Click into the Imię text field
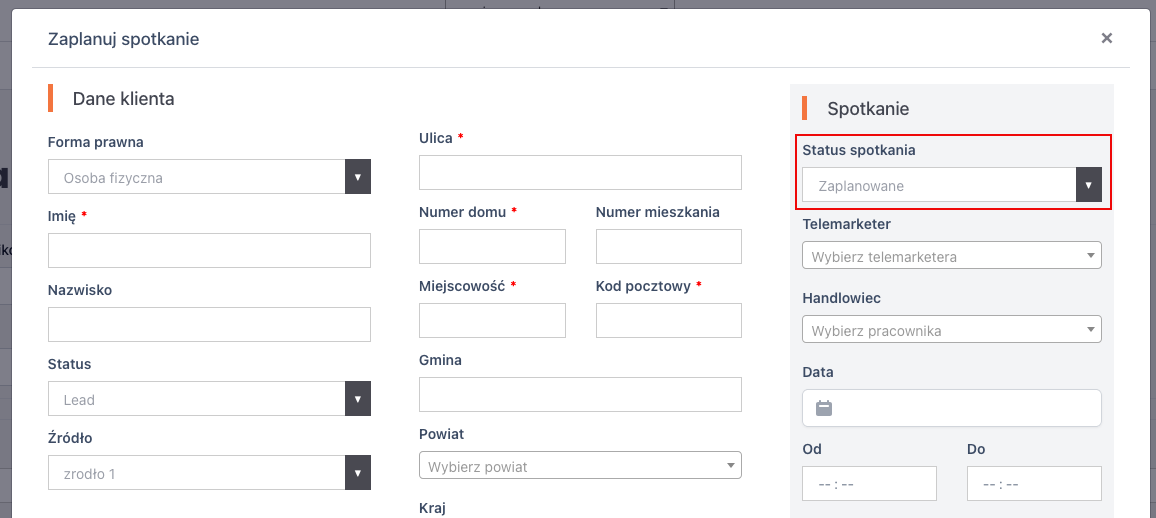This screenshot has width=1156, height=518. (209, 250)
